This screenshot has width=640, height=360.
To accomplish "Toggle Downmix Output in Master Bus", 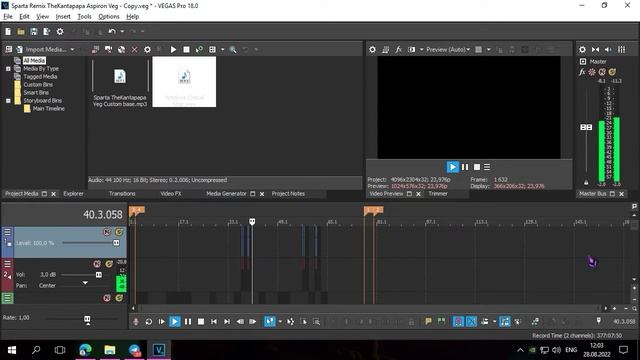I will click(596, 49).
